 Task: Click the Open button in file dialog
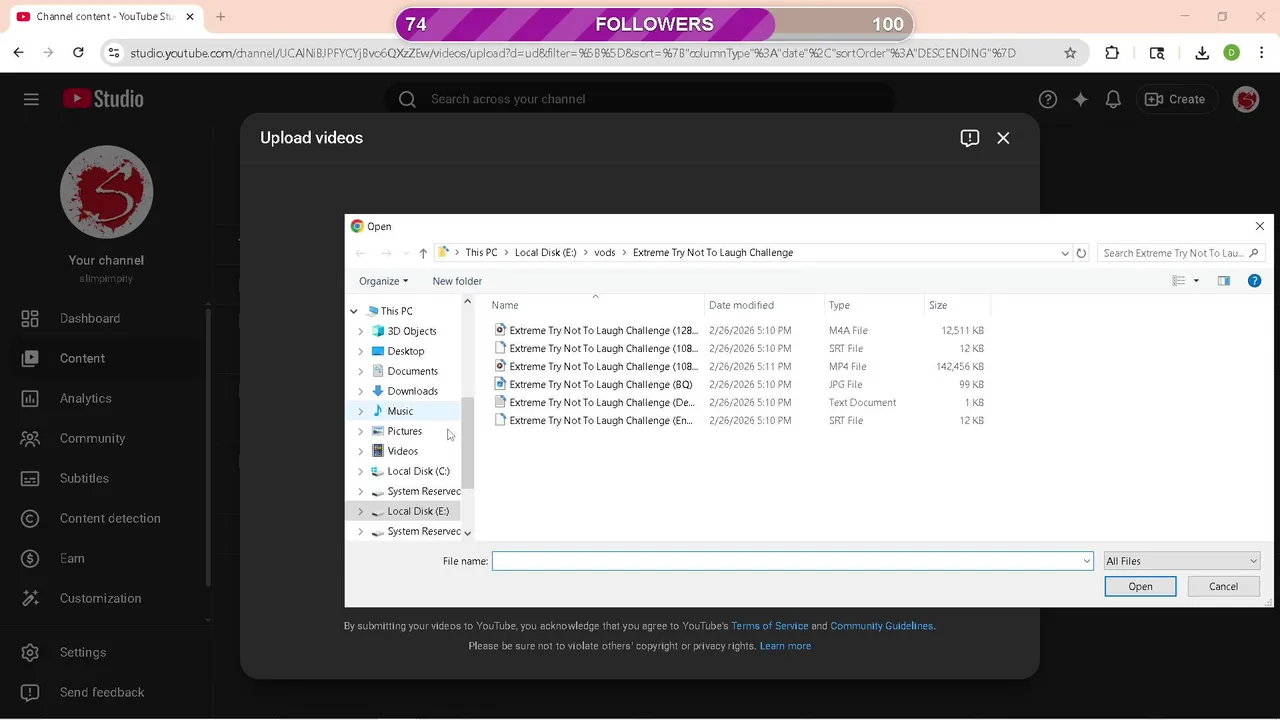[1140, 586]
